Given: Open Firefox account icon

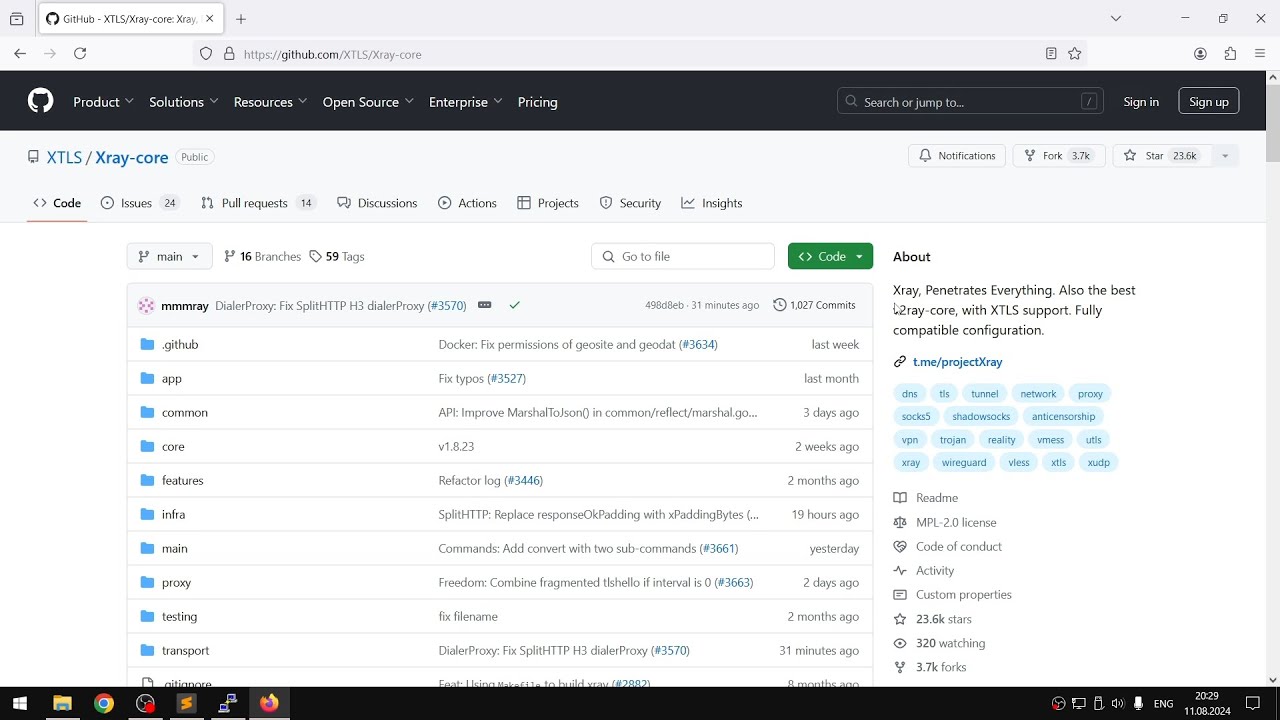Looking at the screenshot, I should tap(1200, 54).
